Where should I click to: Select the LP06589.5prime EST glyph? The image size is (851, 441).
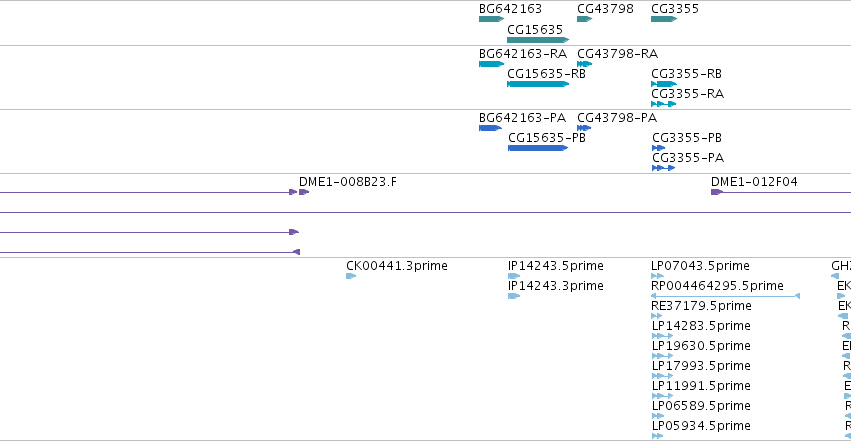(x=658, y=416)
